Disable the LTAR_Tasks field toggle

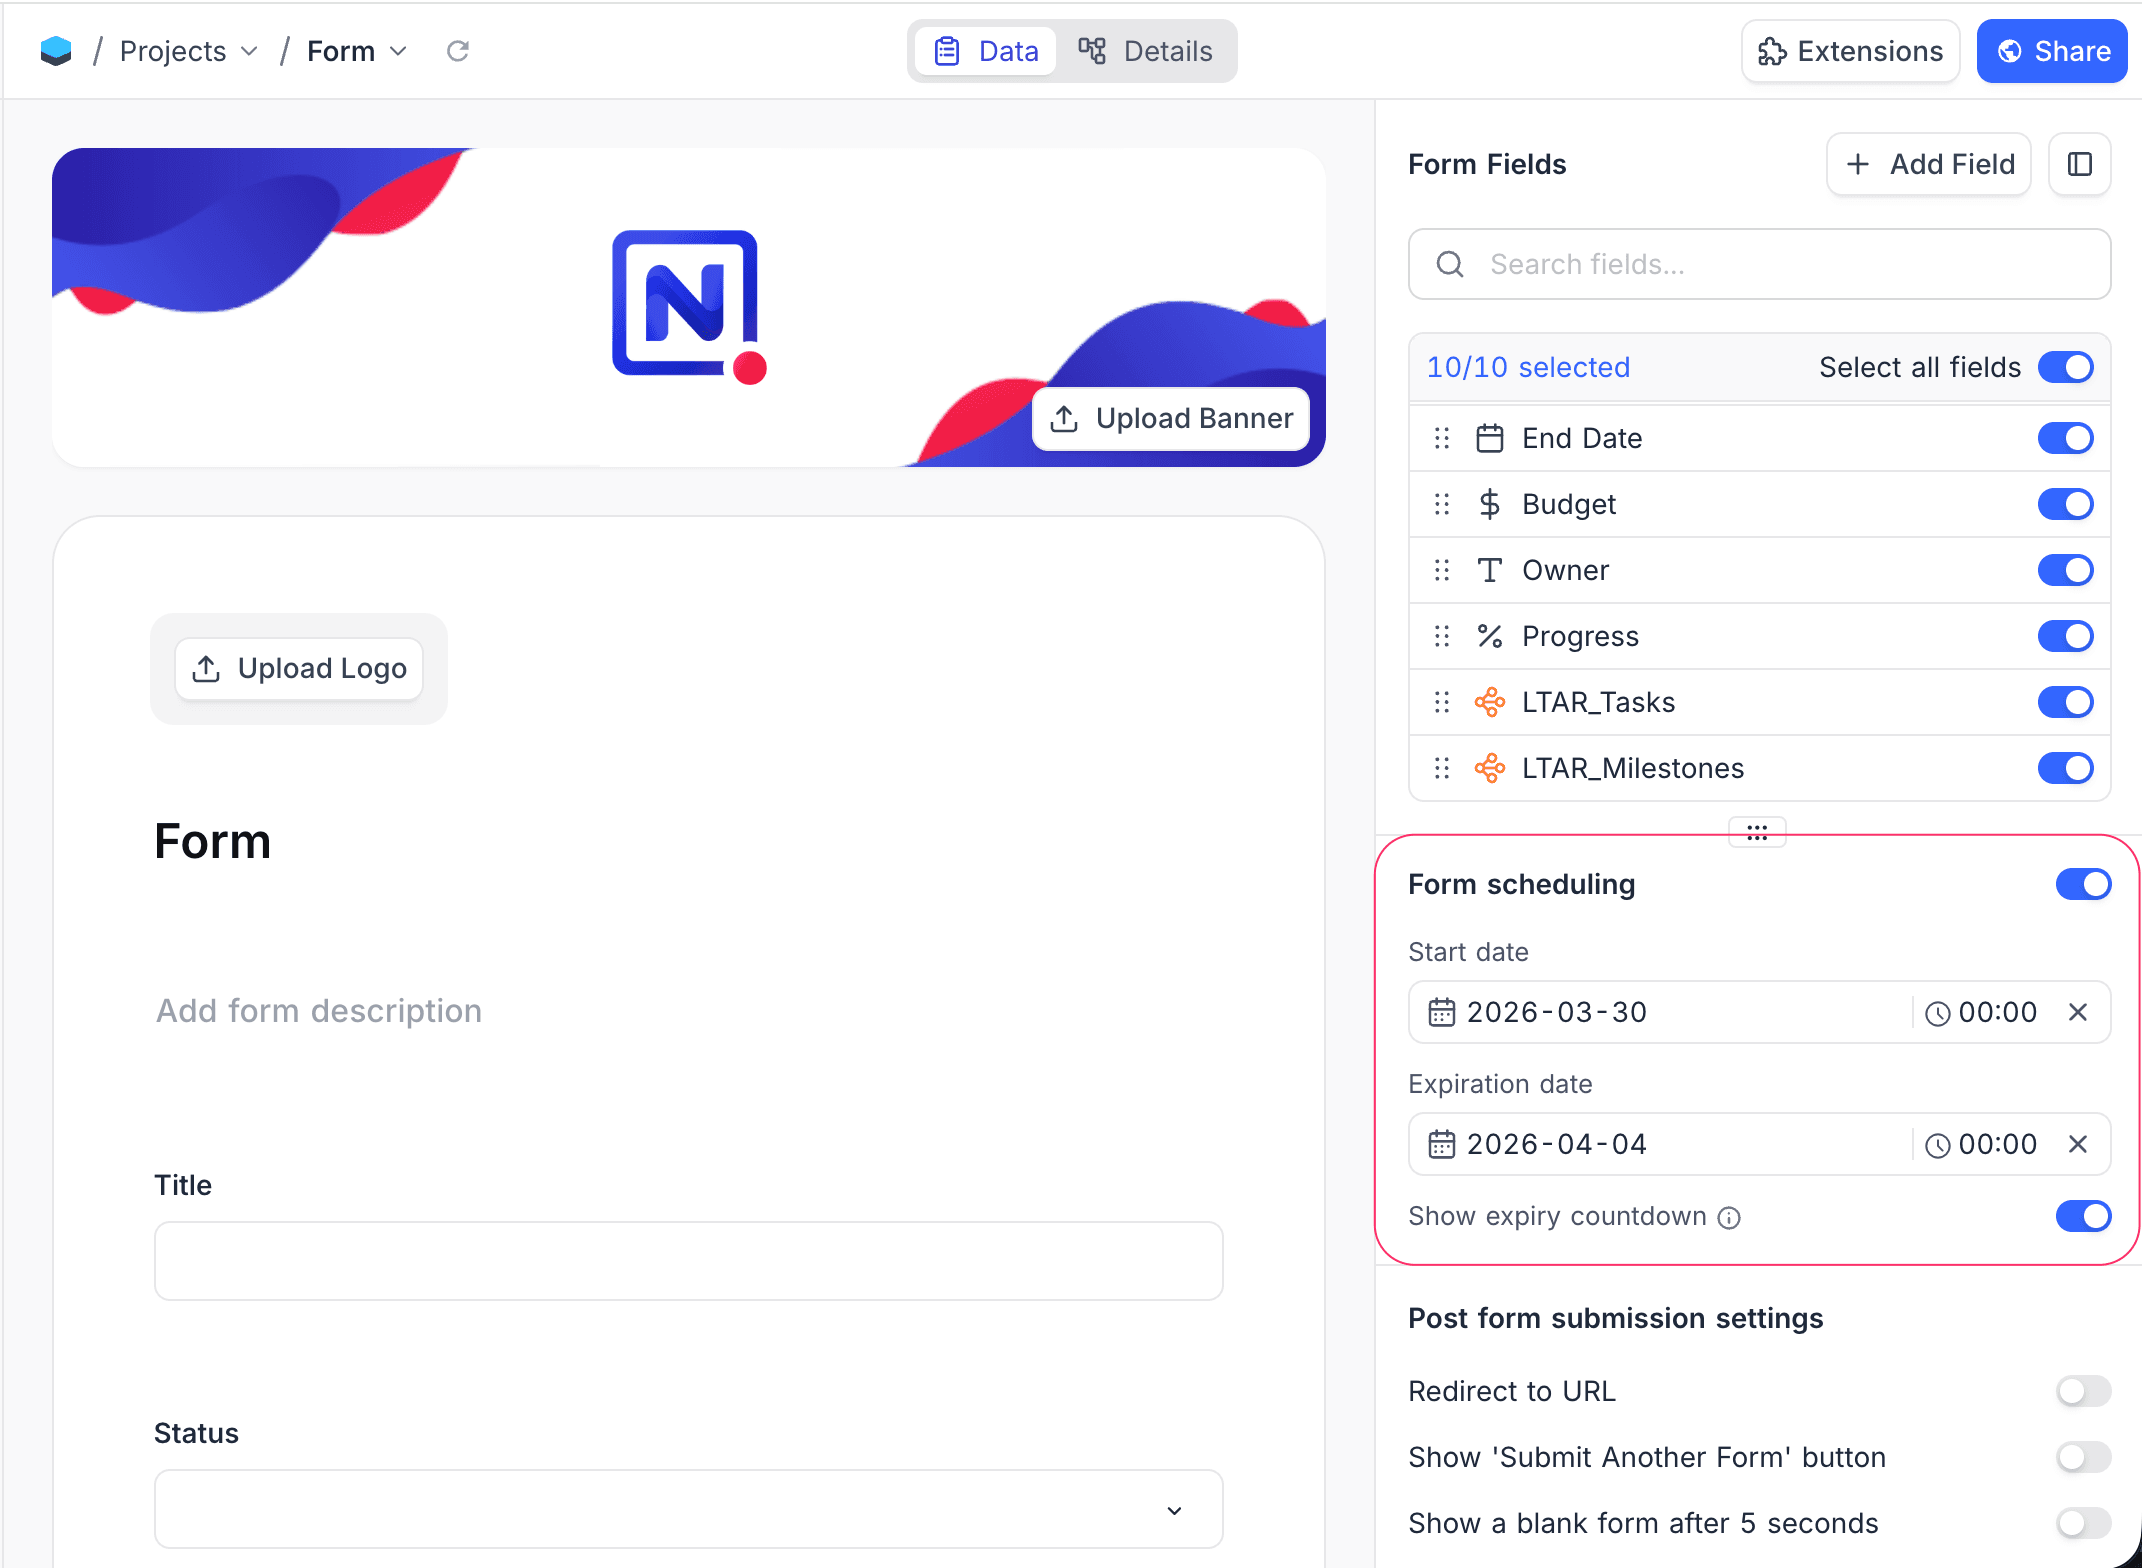click(2065, 702)
